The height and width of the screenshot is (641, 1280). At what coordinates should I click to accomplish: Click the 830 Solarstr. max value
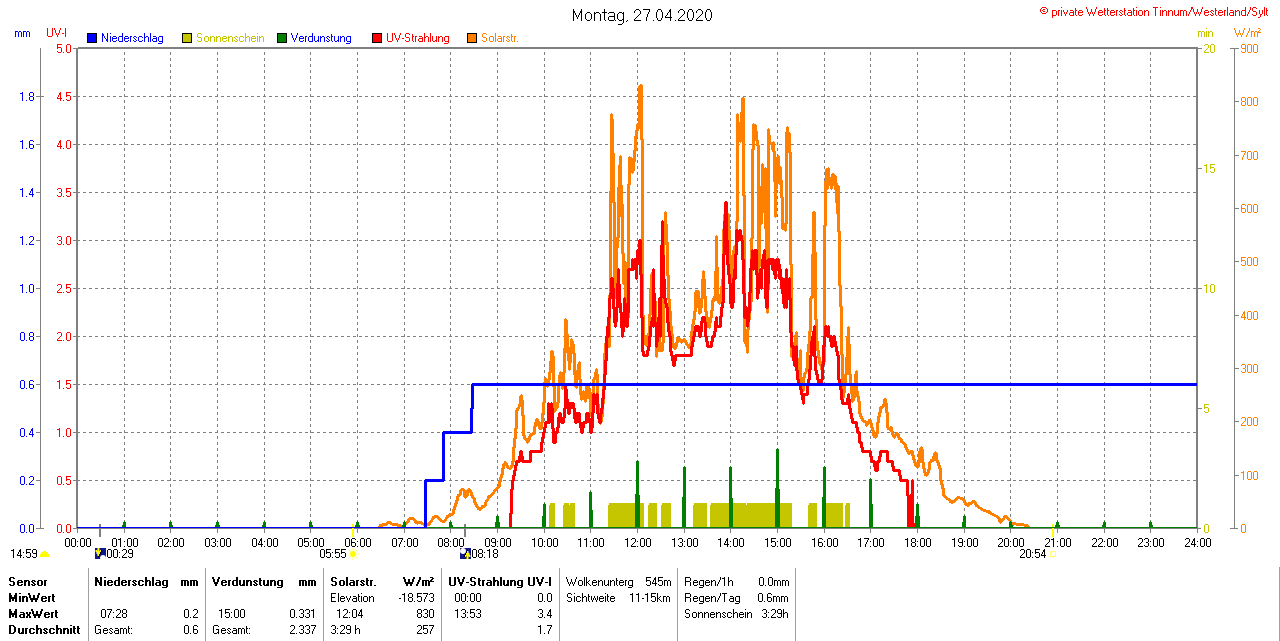425,613
